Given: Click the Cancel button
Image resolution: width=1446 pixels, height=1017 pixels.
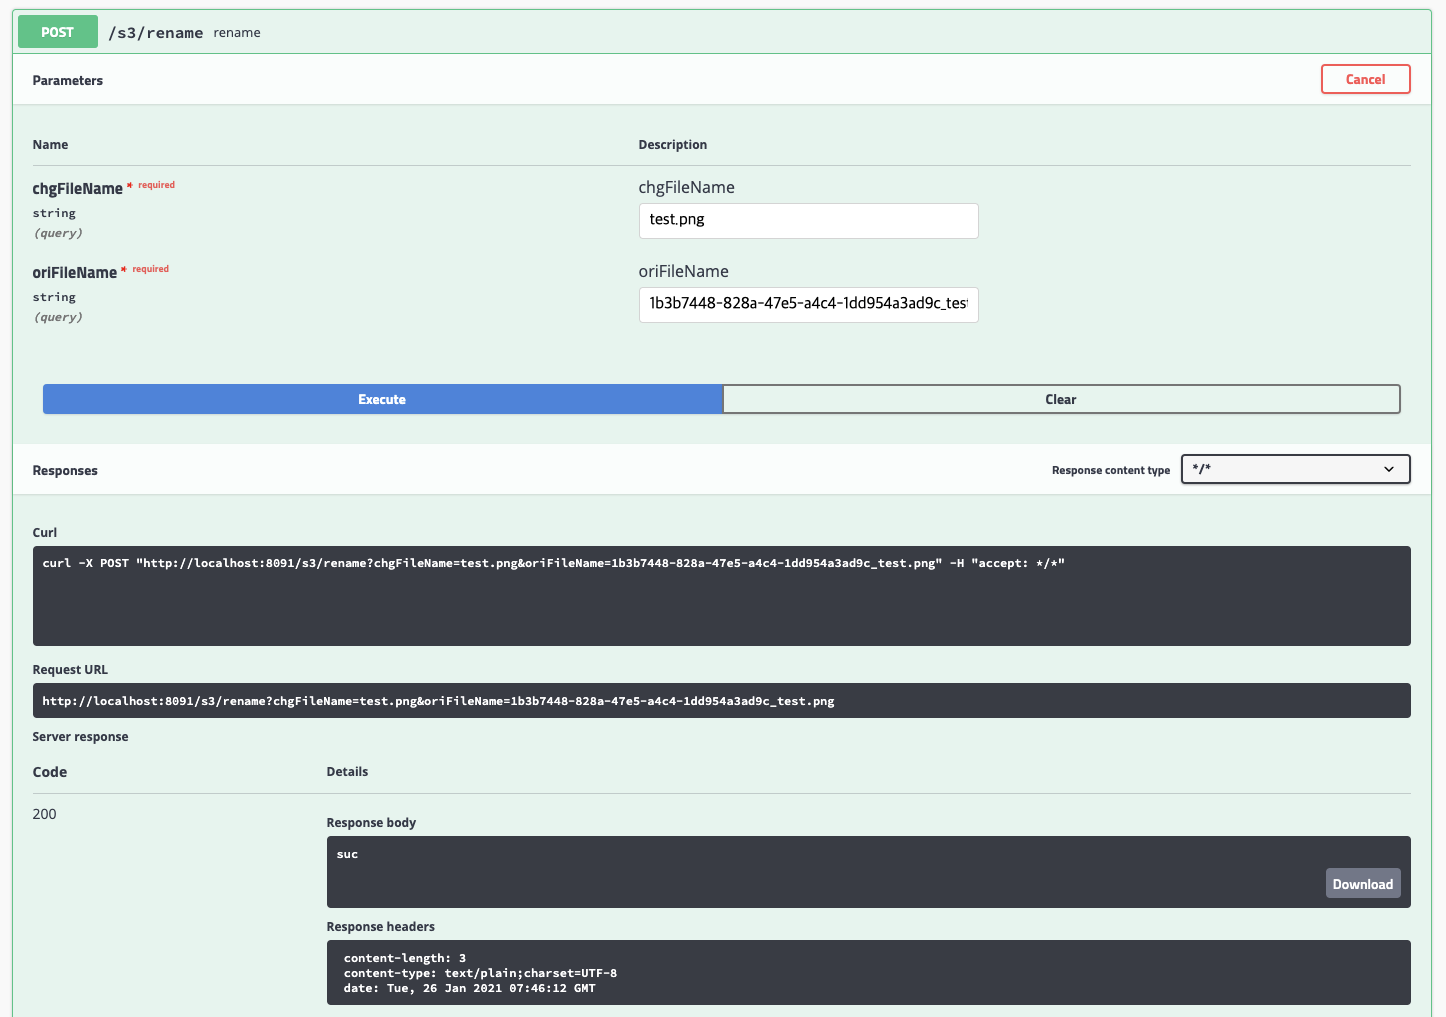Looking at the screenshot, I should [x=1365, y=79].
